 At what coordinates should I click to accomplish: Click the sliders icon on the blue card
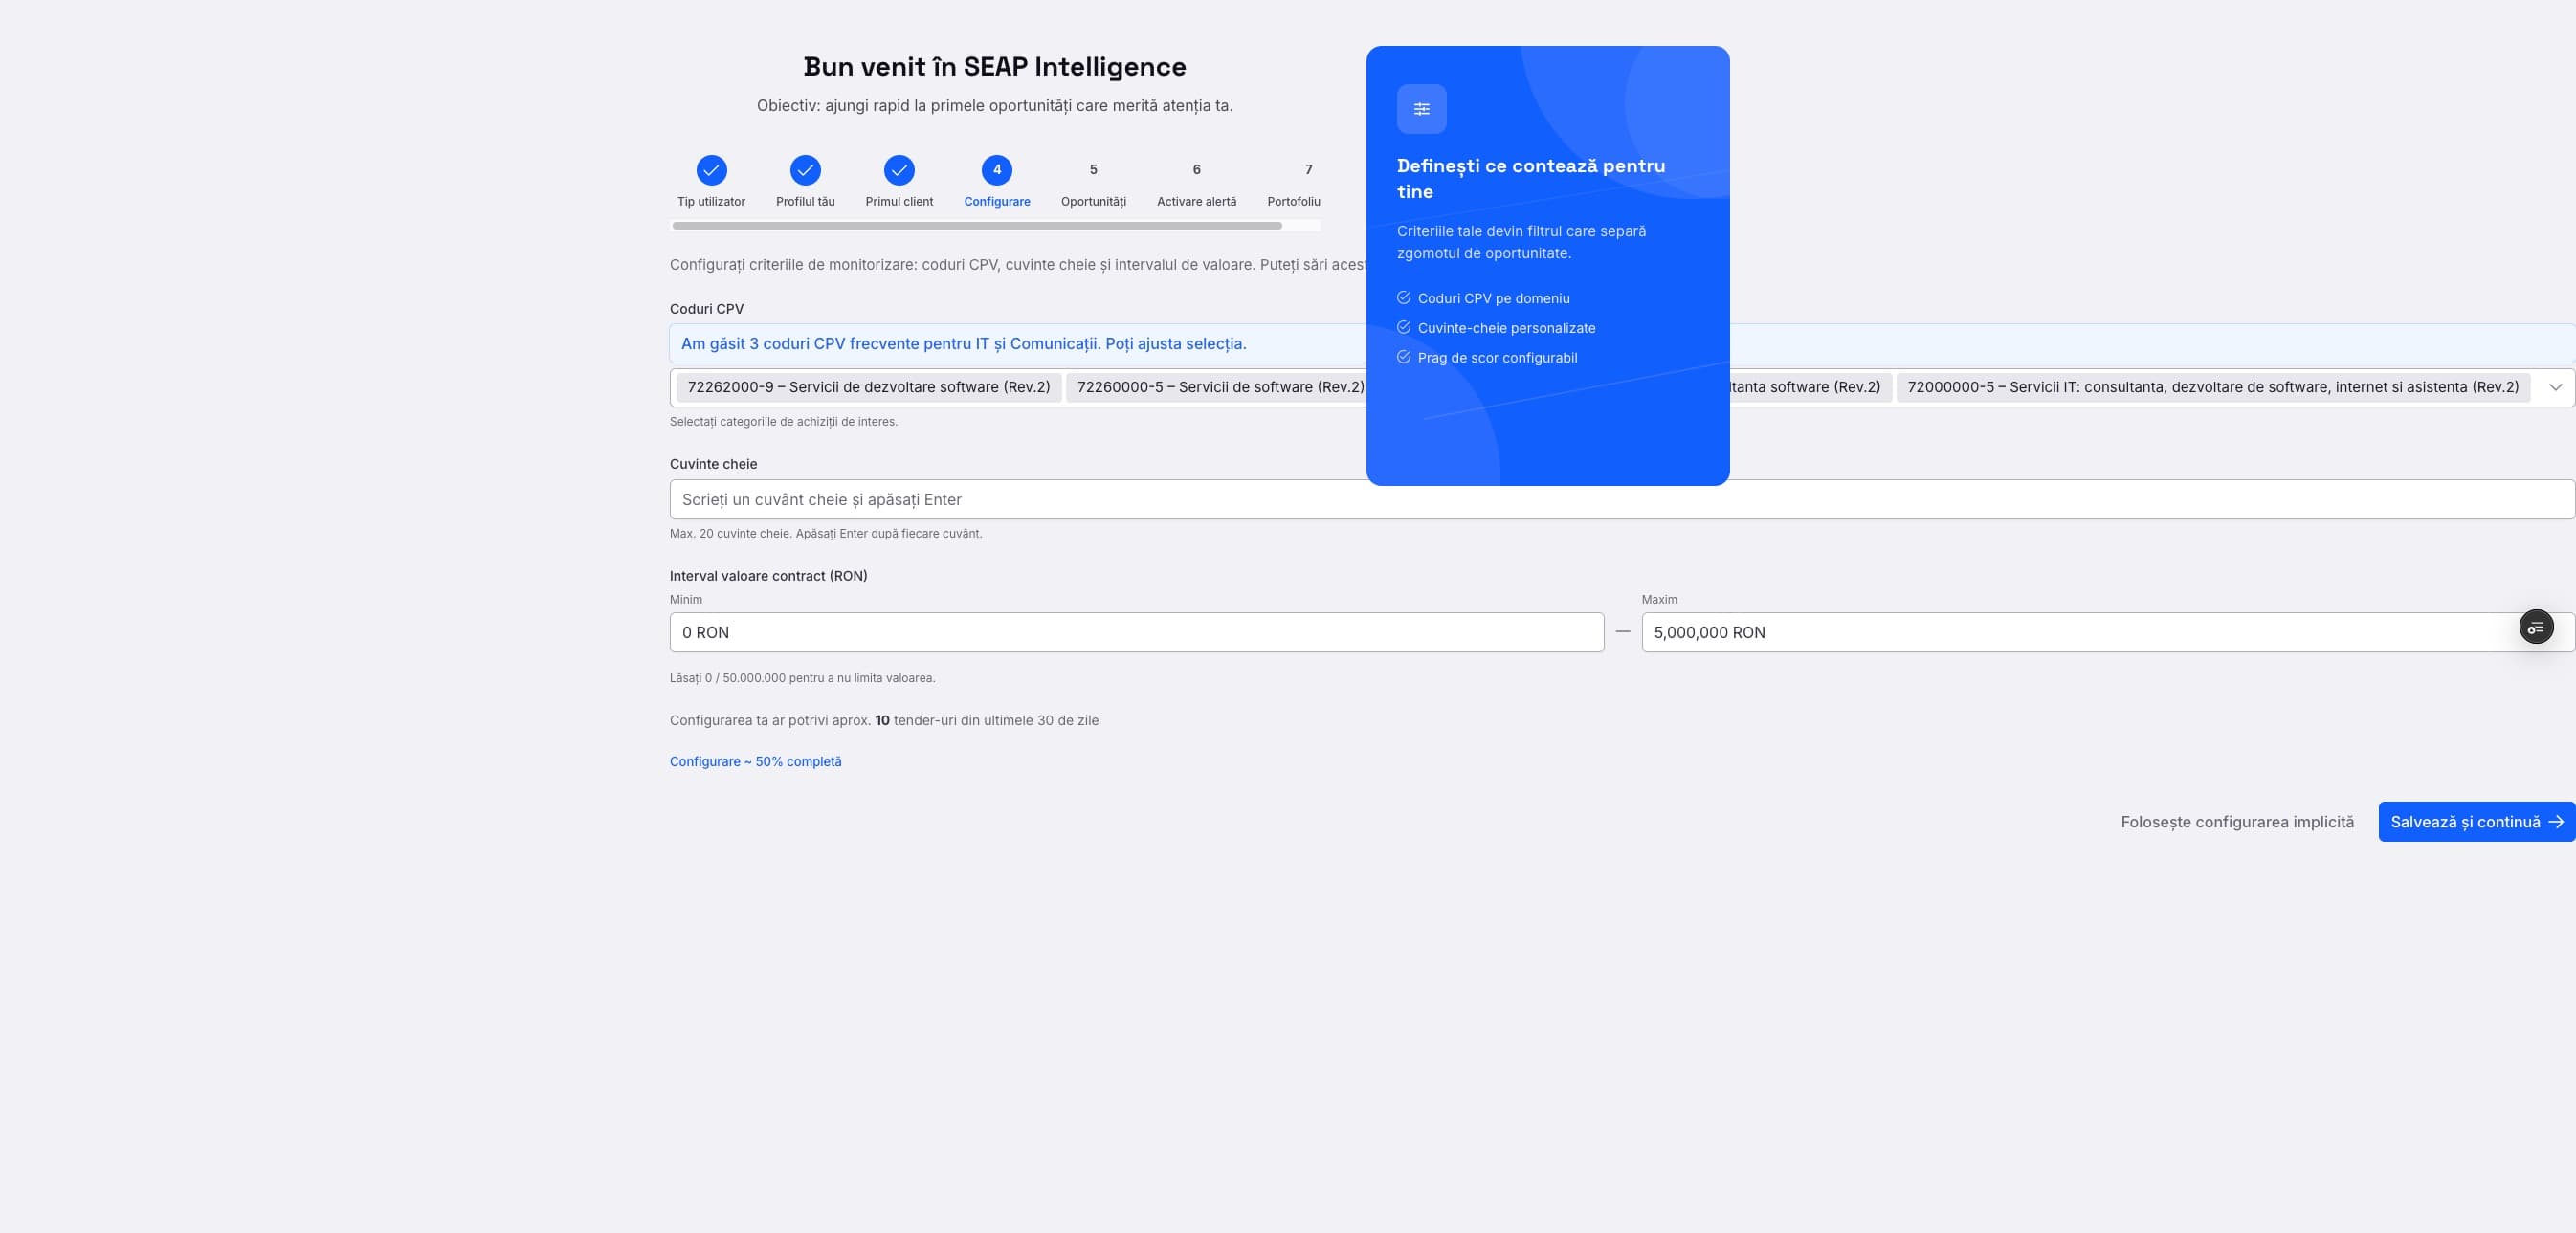[1421, 109]
